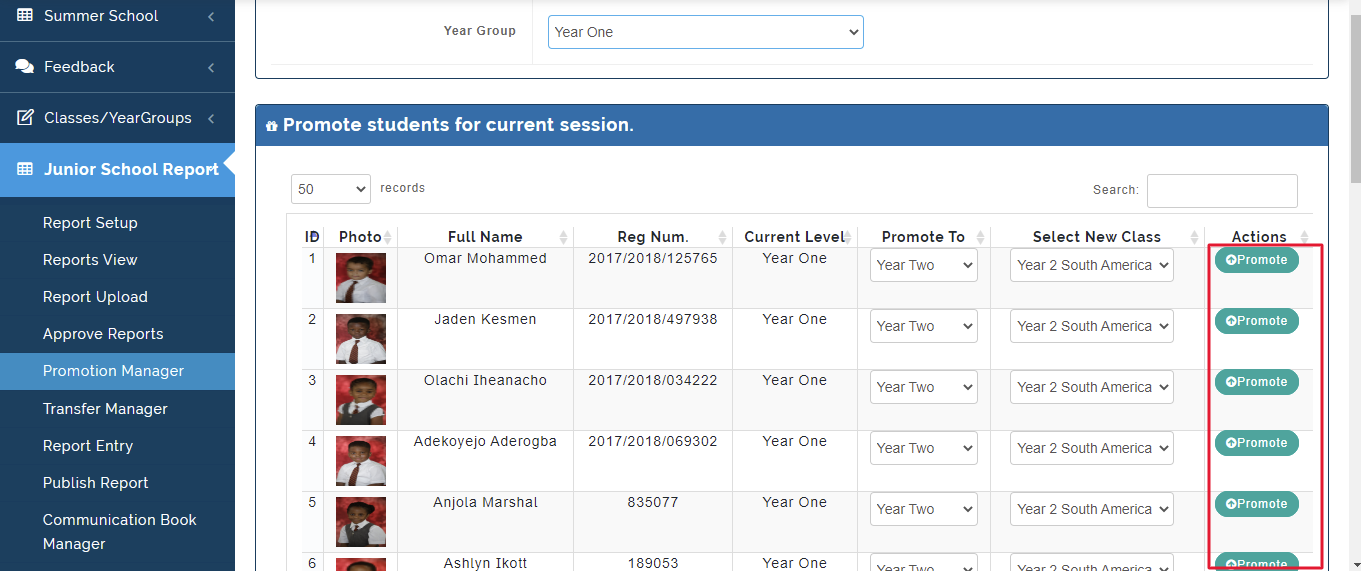The height and width of the screenshot is (571, 1361).
Task: Sort by Promote To column arrows
Action: 981,237
